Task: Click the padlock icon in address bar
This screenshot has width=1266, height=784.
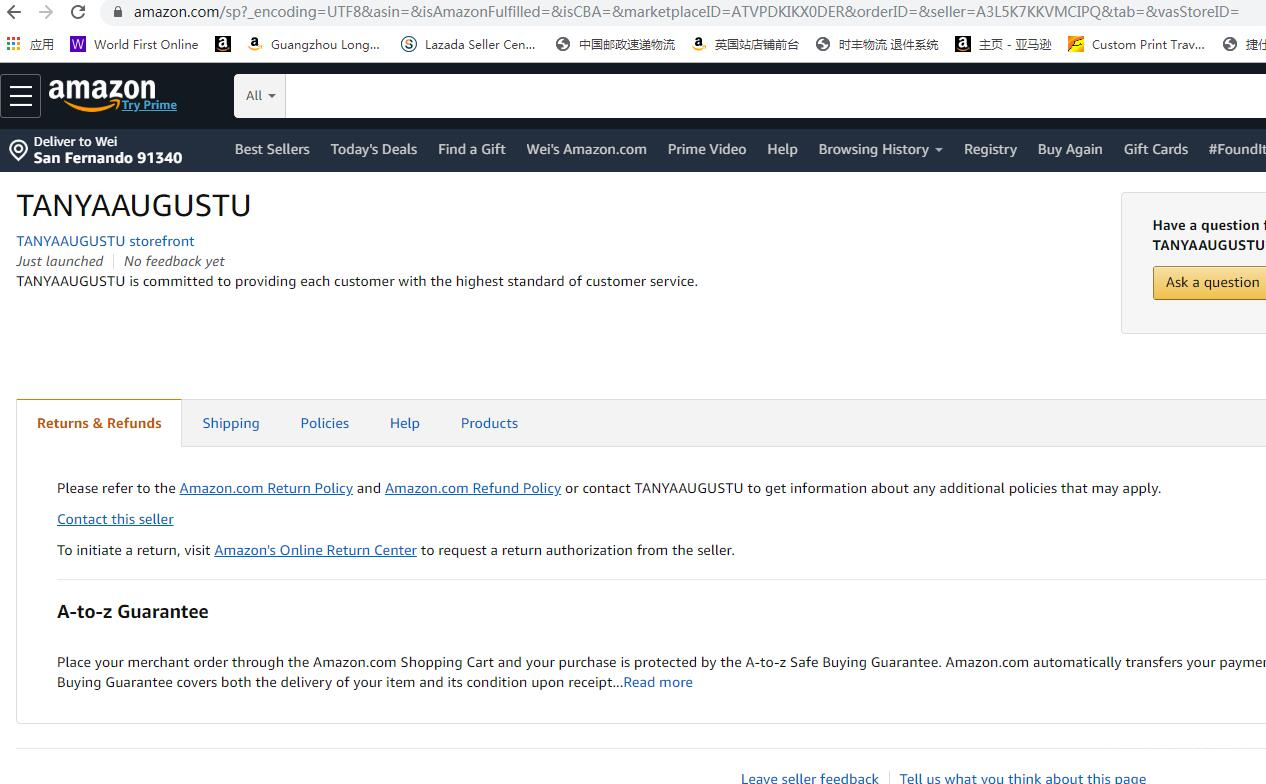Action: (117, 12)
